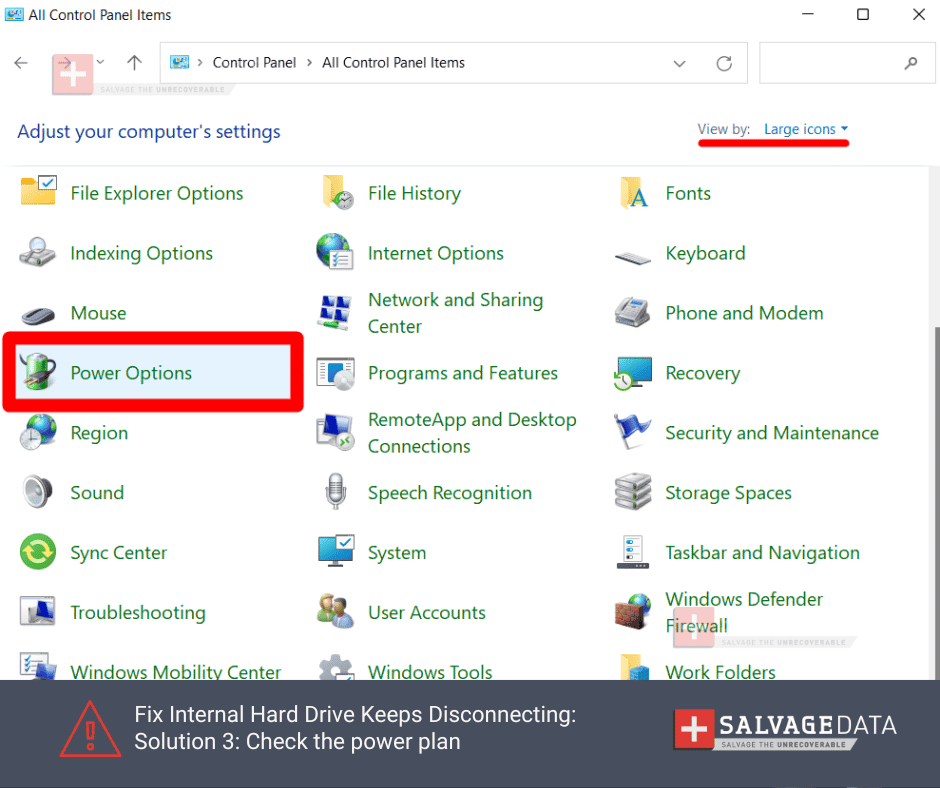
Task: Click Control Panel breadcrumb segment
Action: click(x=254, y=62)
